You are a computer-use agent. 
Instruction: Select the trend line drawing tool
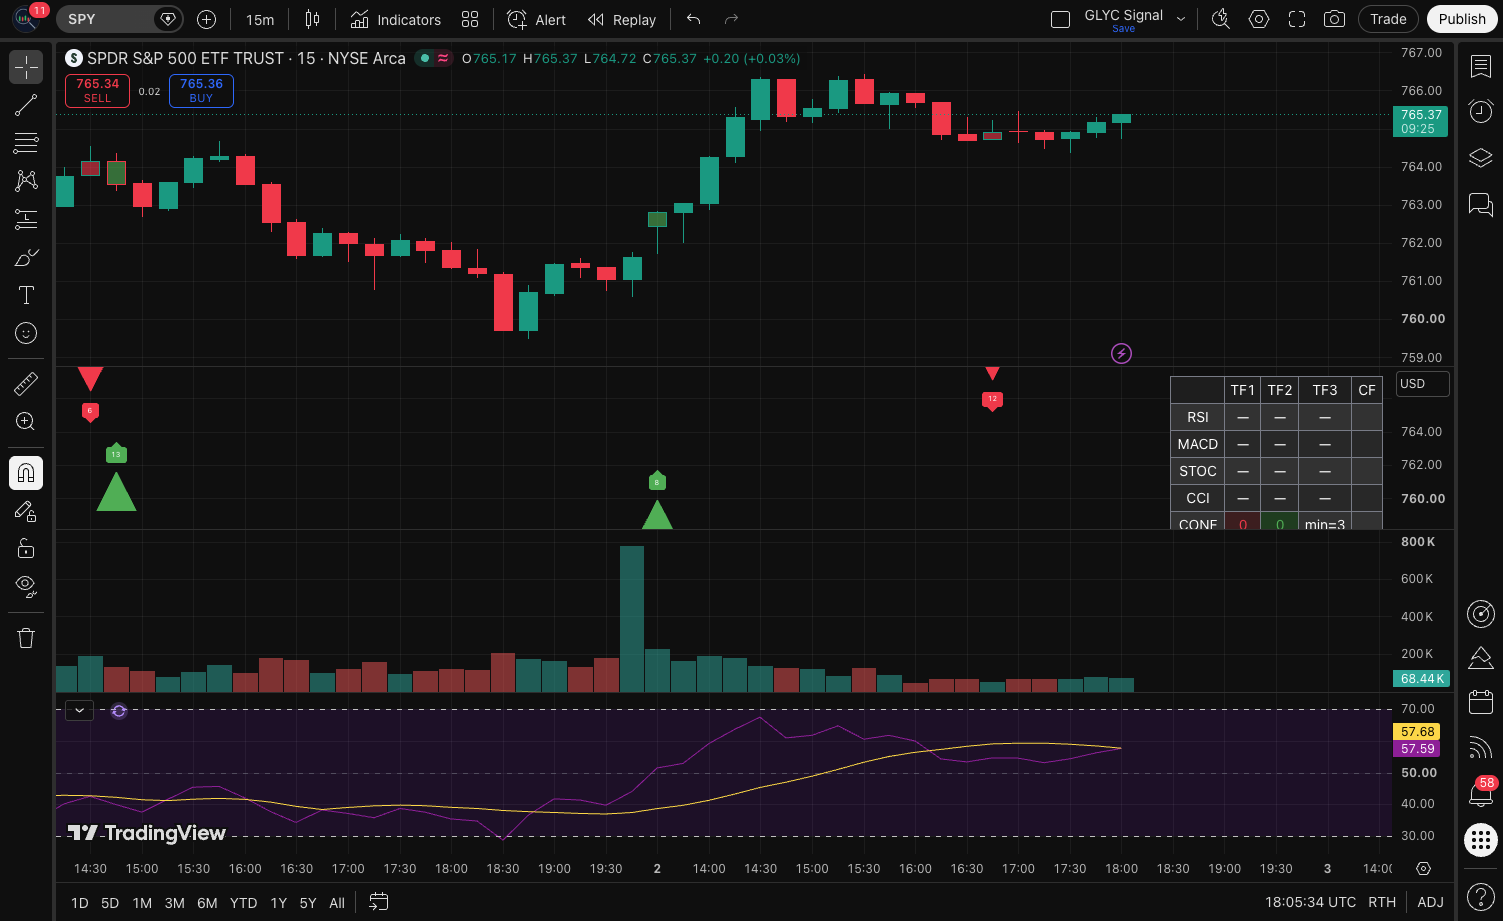tap(26, 105)
